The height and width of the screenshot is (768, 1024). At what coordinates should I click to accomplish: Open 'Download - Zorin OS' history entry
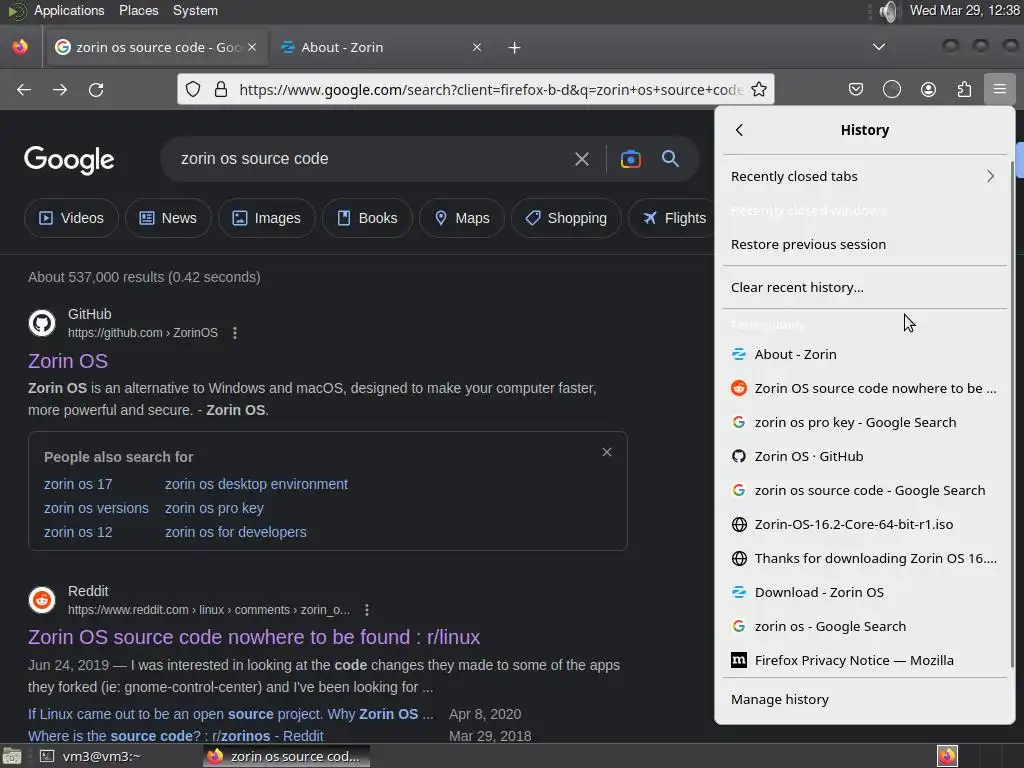[x=865, y=592]
